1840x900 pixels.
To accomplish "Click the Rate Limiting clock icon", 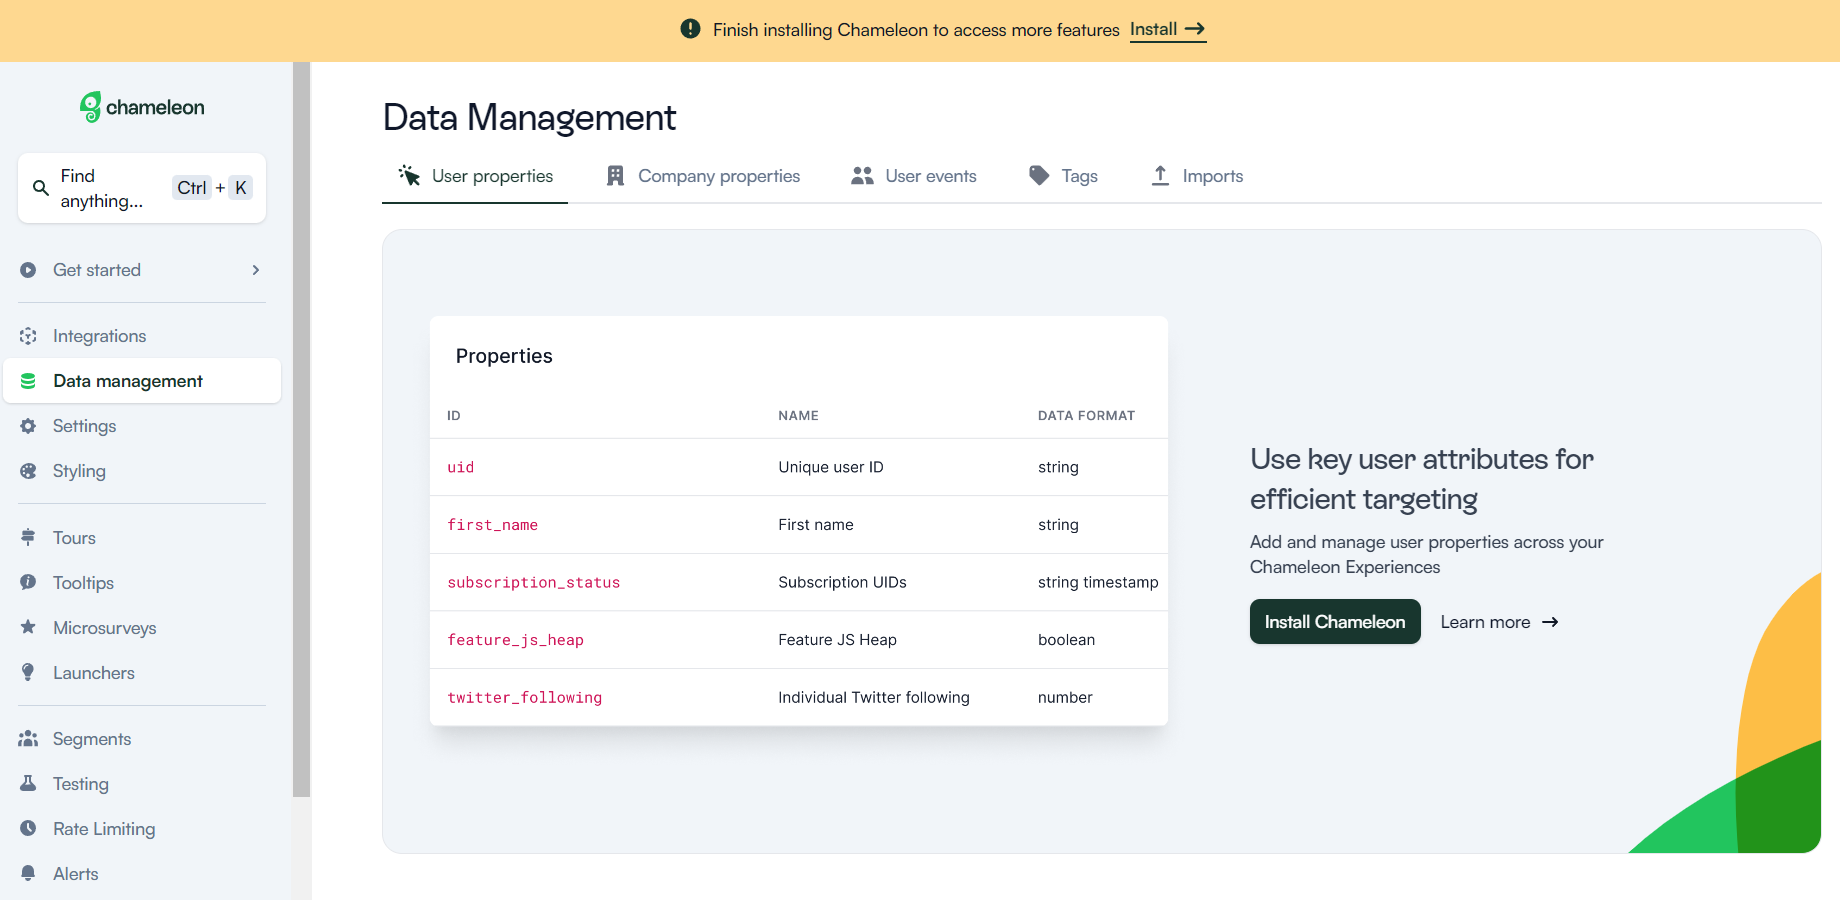I will click(x=28, y=829).
